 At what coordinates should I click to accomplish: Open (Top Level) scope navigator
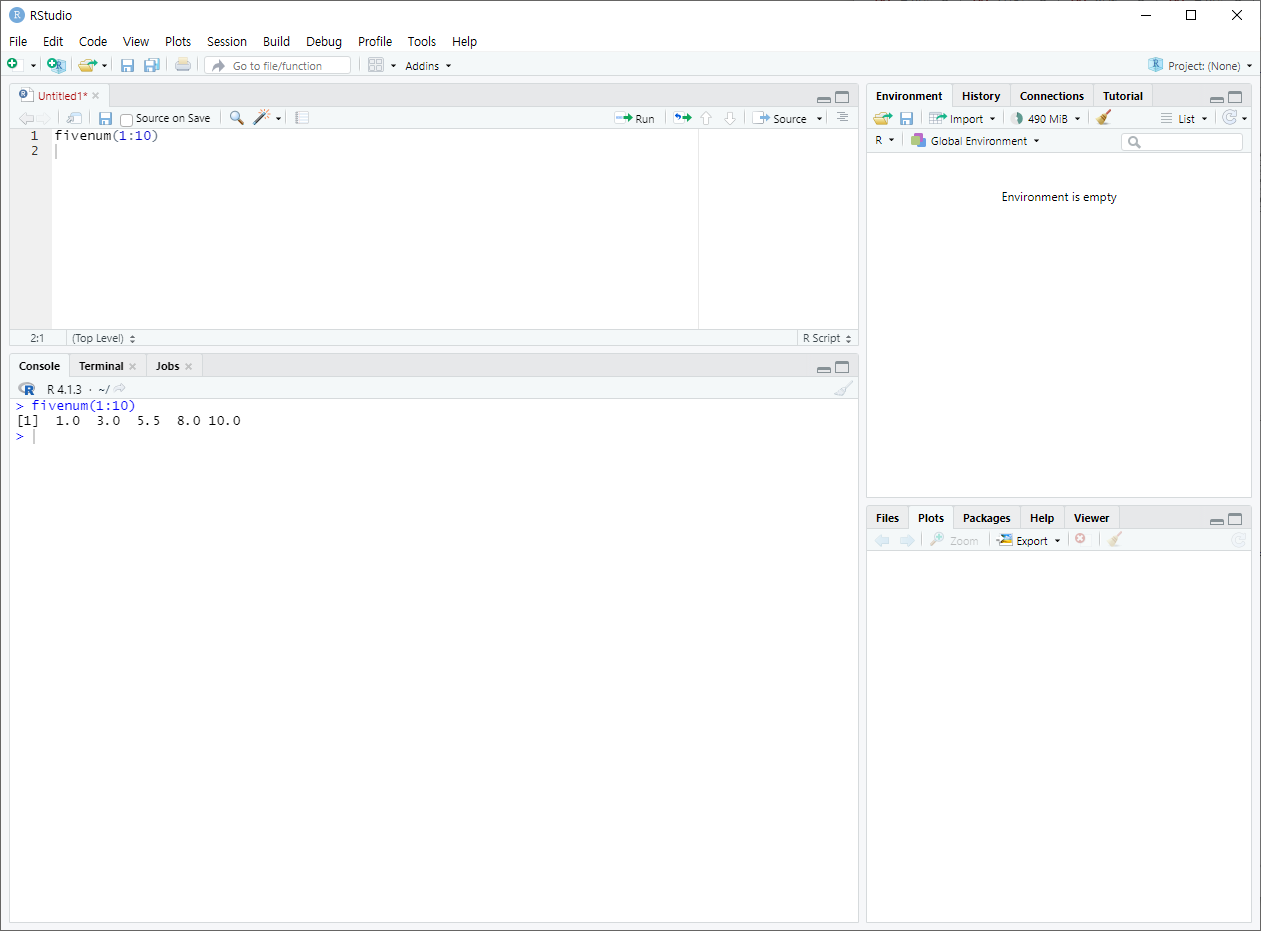[104, 338]
